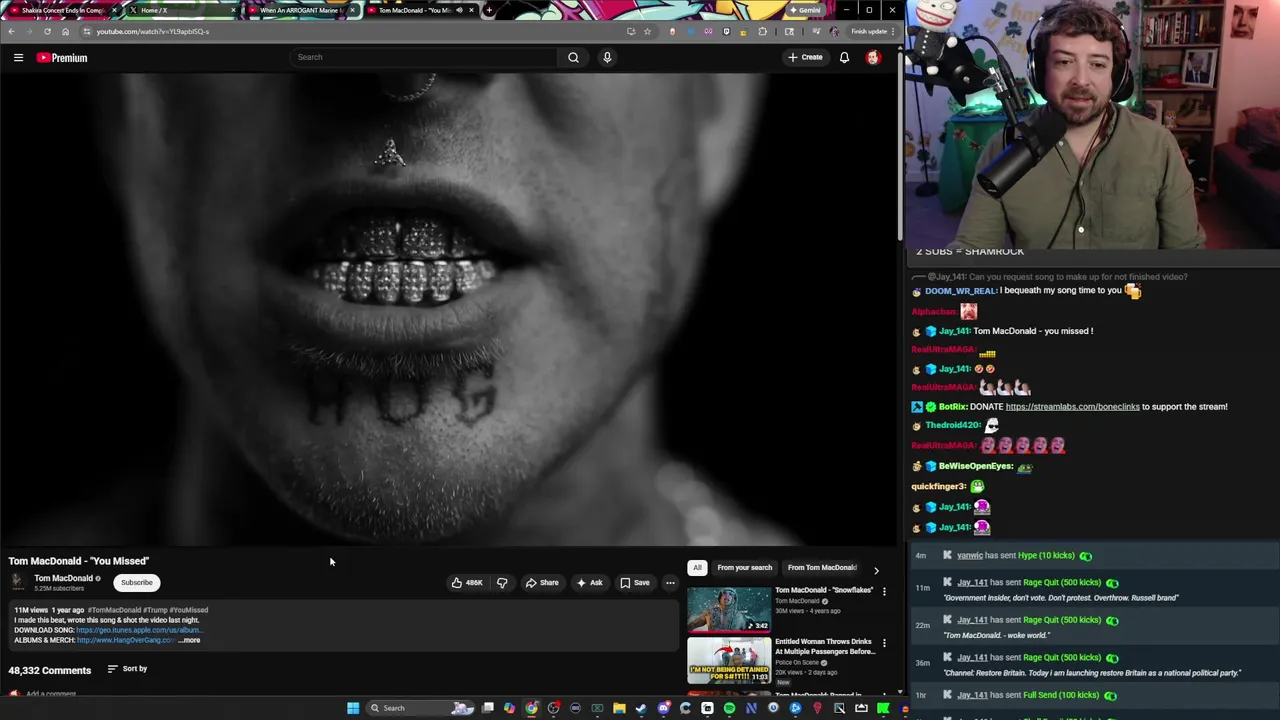
Task: Go to browser home page icon
Action: pos(66,31)
